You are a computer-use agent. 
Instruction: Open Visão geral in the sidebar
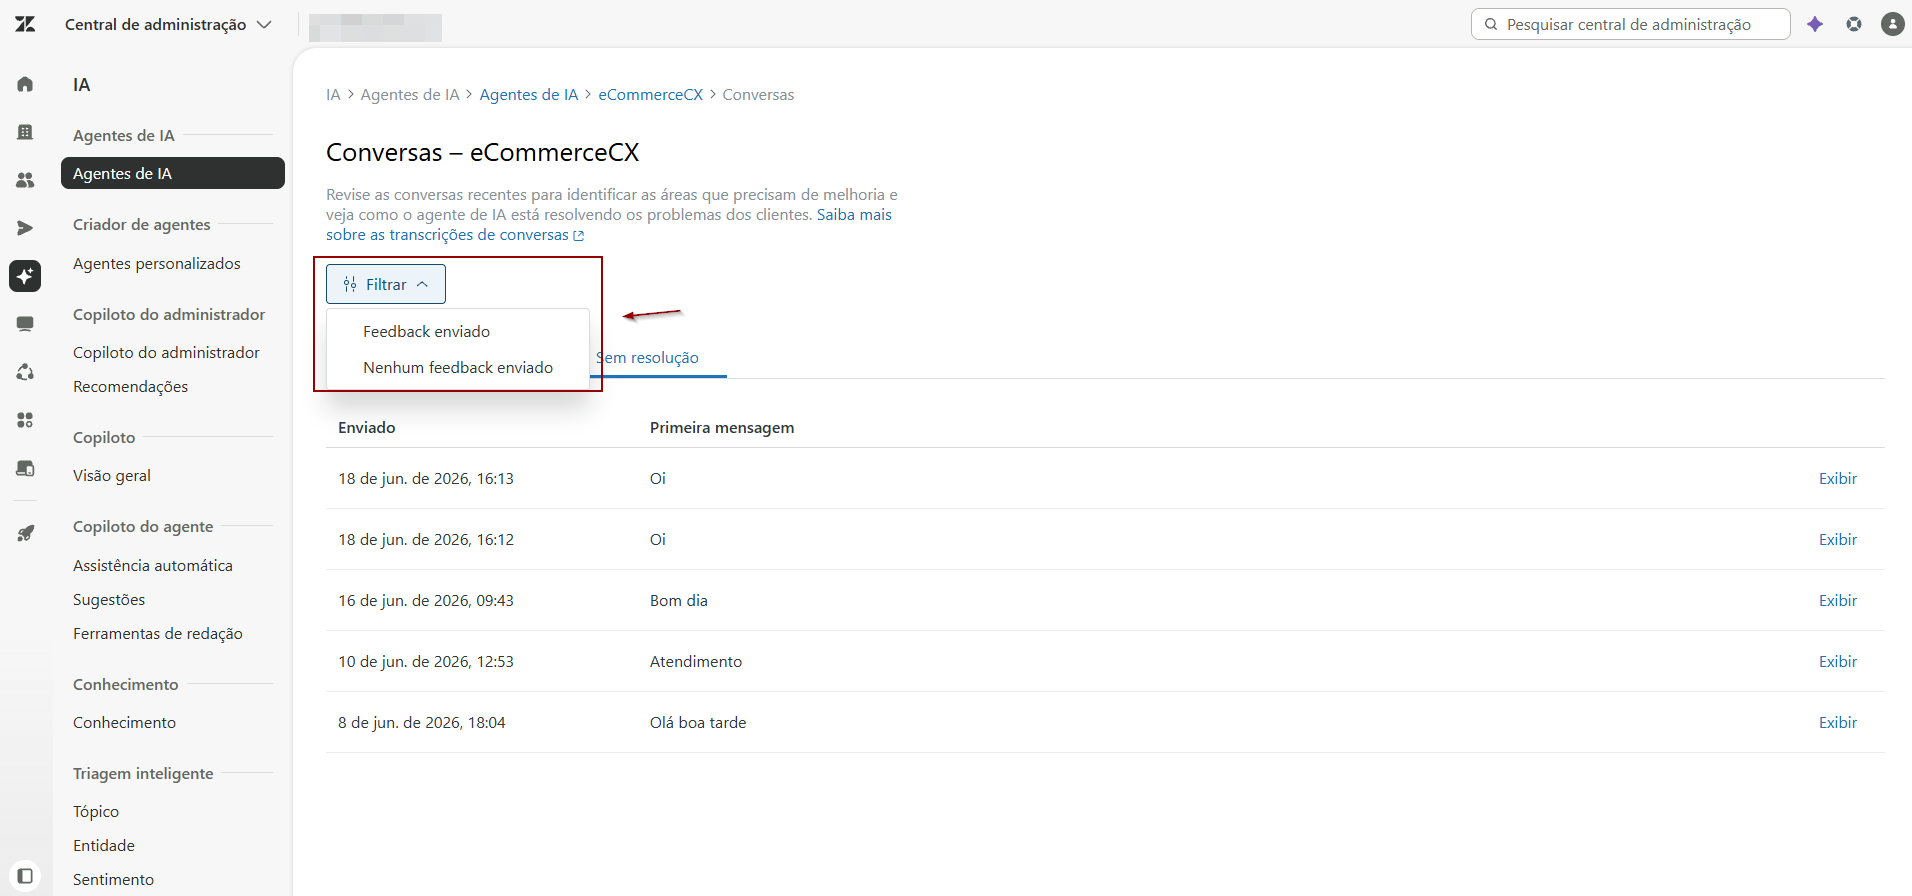112,475
